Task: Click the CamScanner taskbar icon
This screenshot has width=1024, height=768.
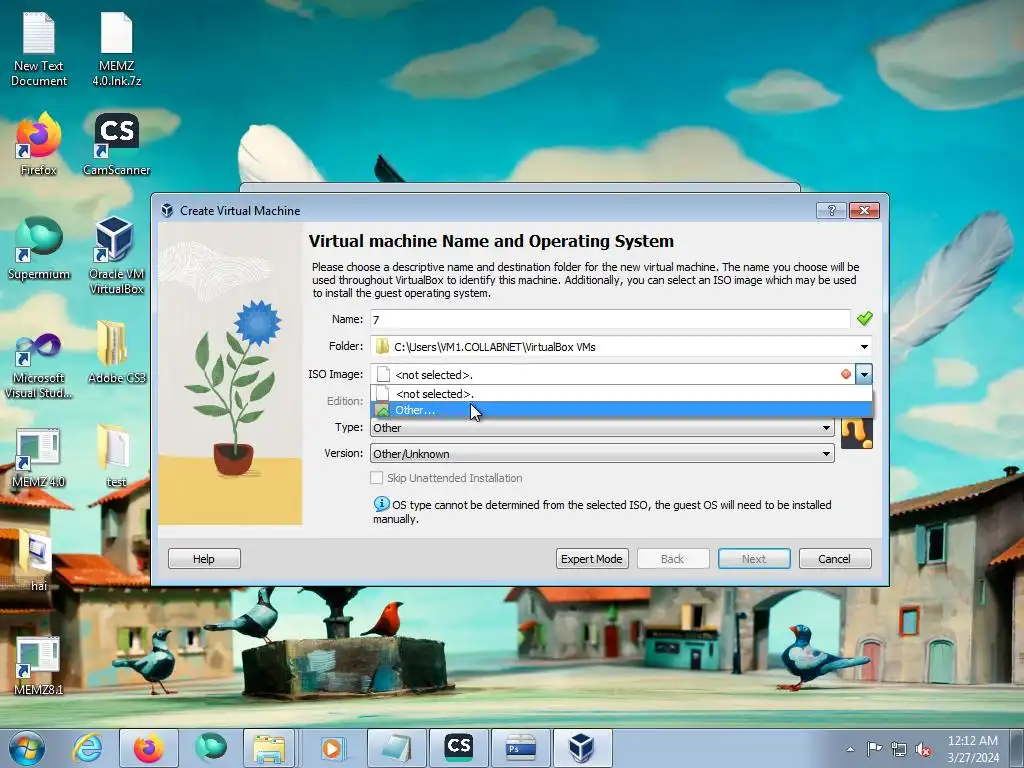Action: [x=458, y=748]
